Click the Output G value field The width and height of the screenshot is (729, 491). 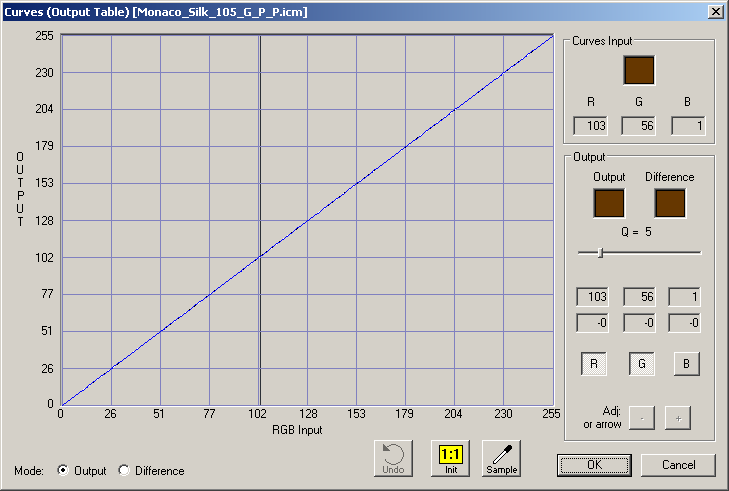639,297
